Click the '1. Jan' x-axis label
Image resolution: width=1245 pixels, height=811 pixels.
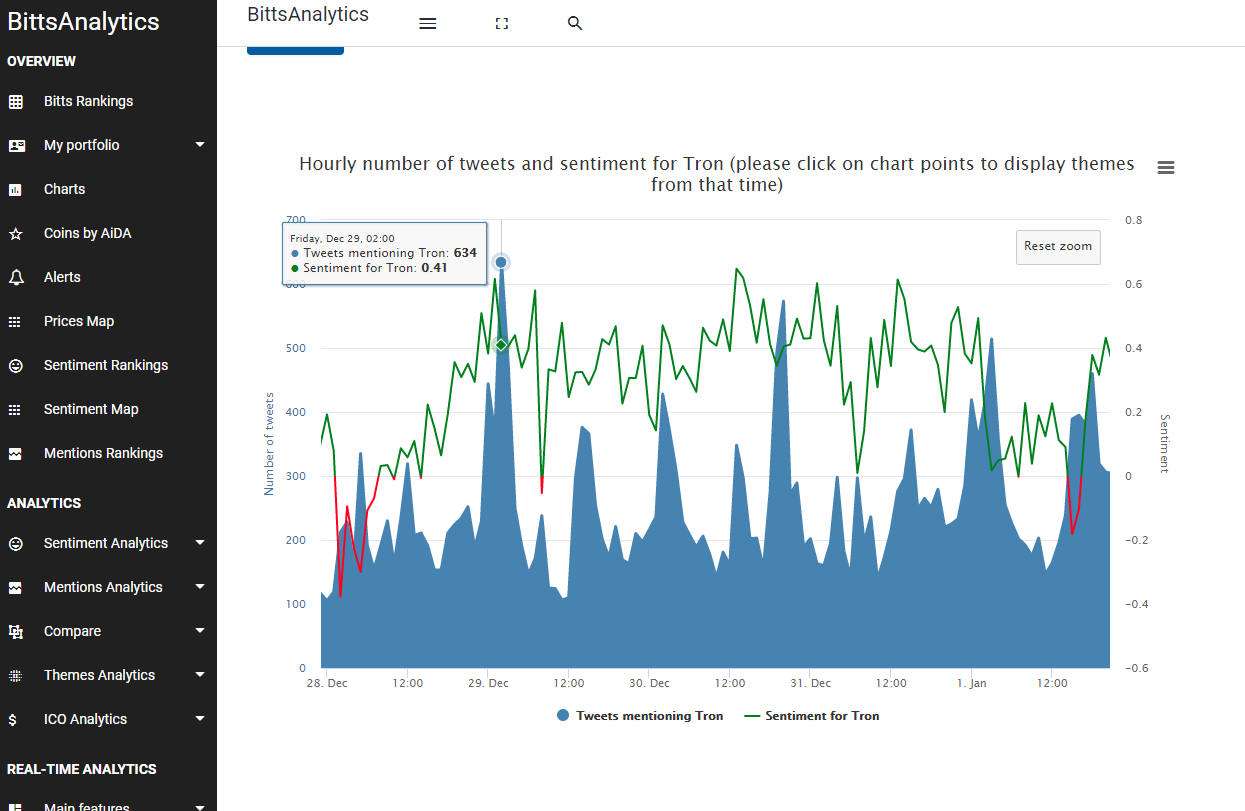(x=971, y=684)
